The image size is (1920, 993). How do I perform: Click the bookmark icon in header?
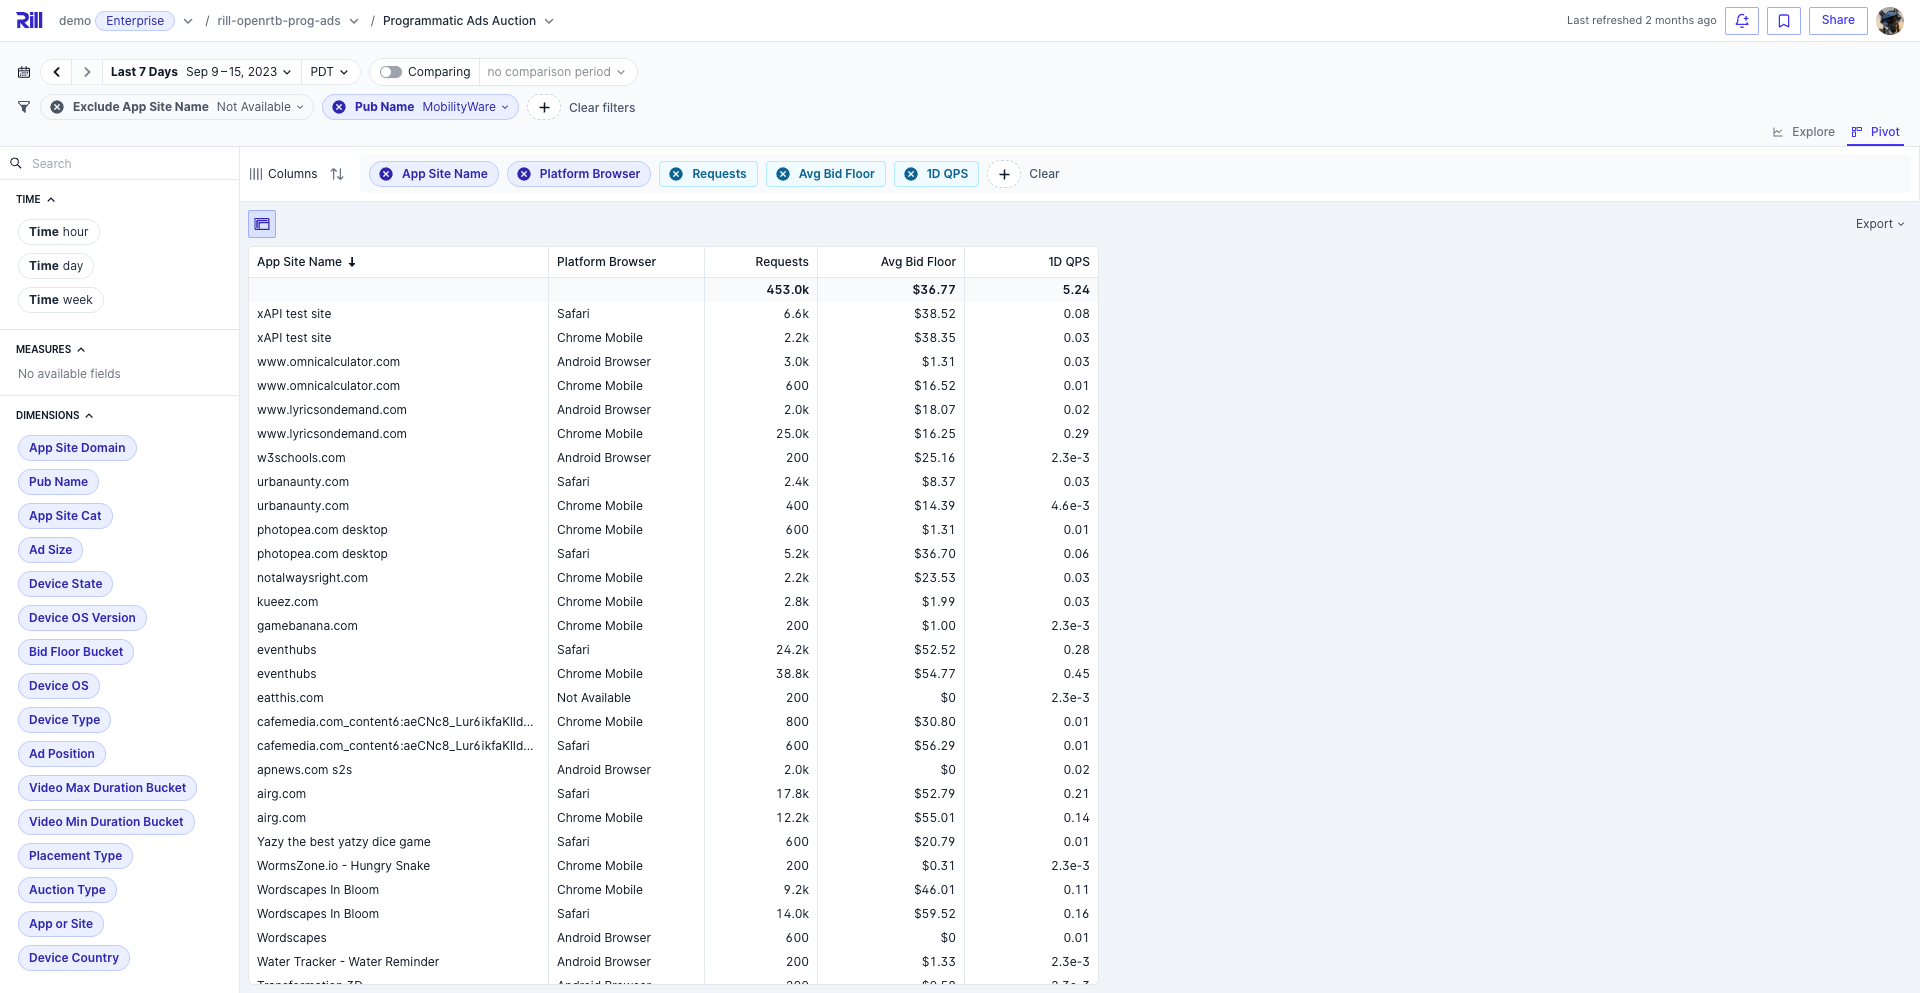click(1783, 21)
